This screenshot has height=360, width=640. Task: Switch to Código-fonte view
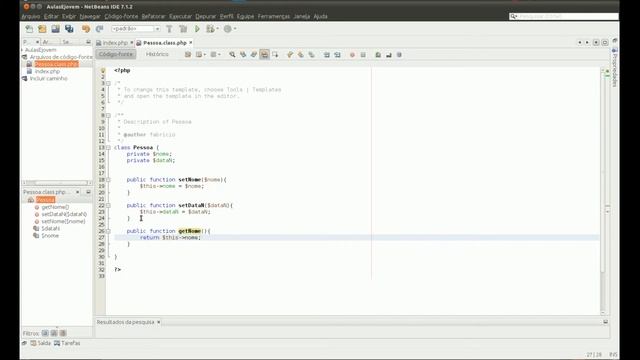pyautogui.click(x=116, y=54)
